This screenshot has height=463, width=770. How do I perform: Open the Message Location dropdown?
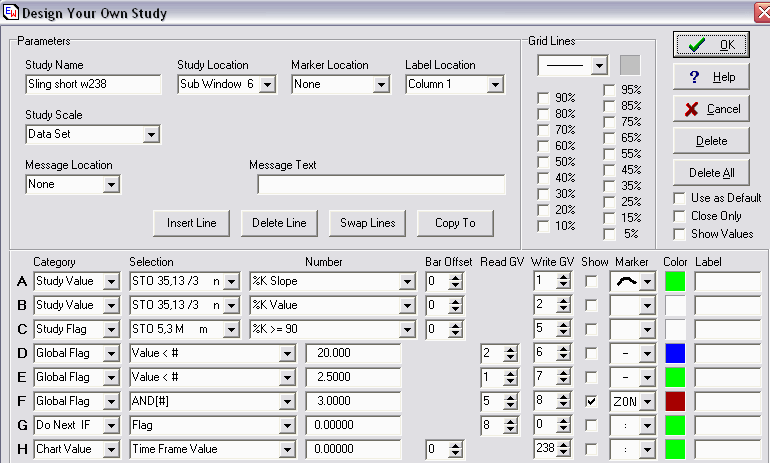(x=111, y=185)
